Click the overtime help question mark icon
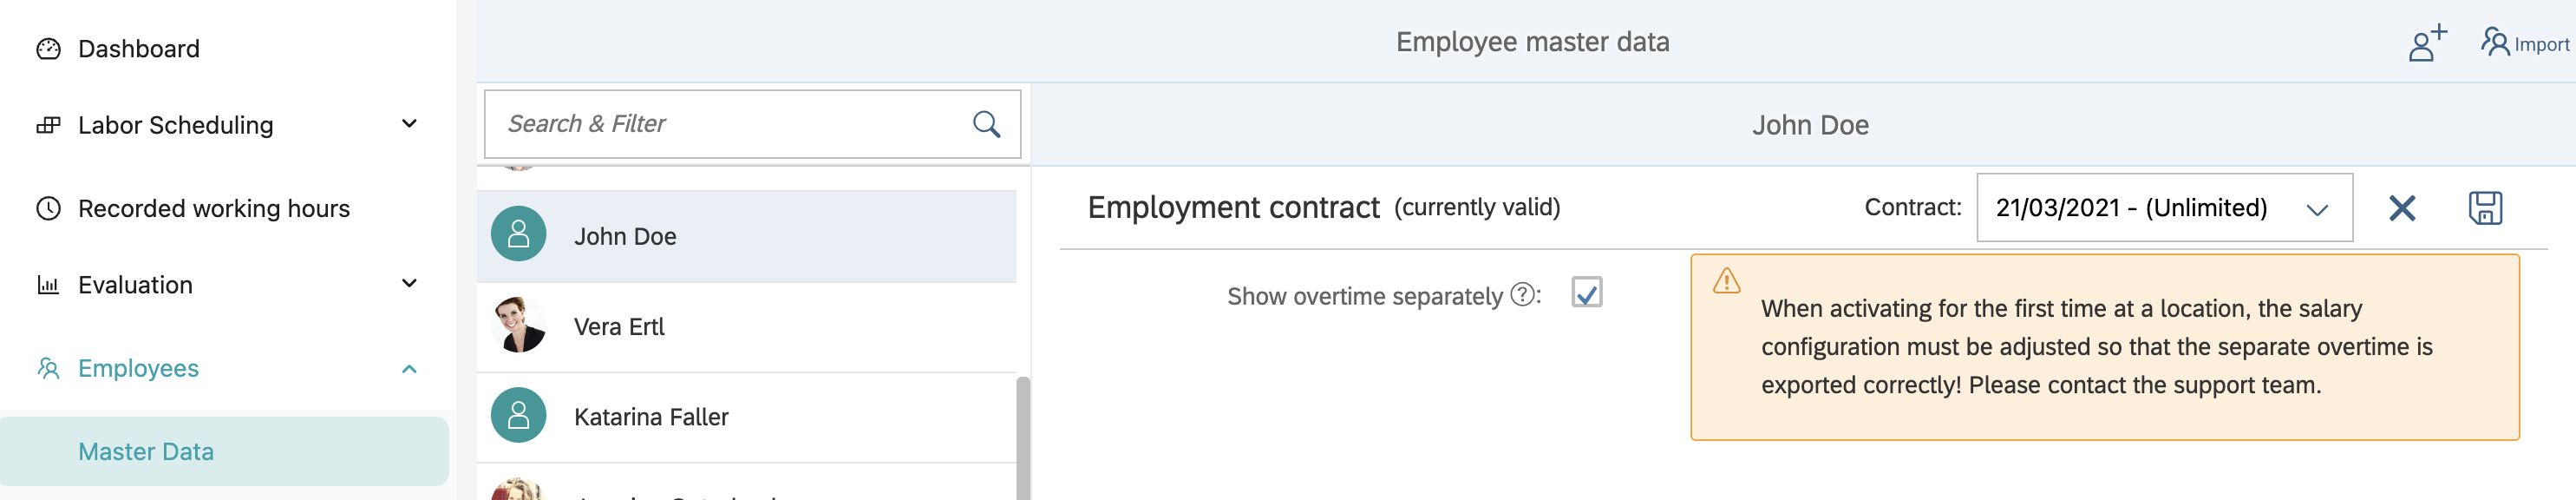 (x=1522, y=295)
